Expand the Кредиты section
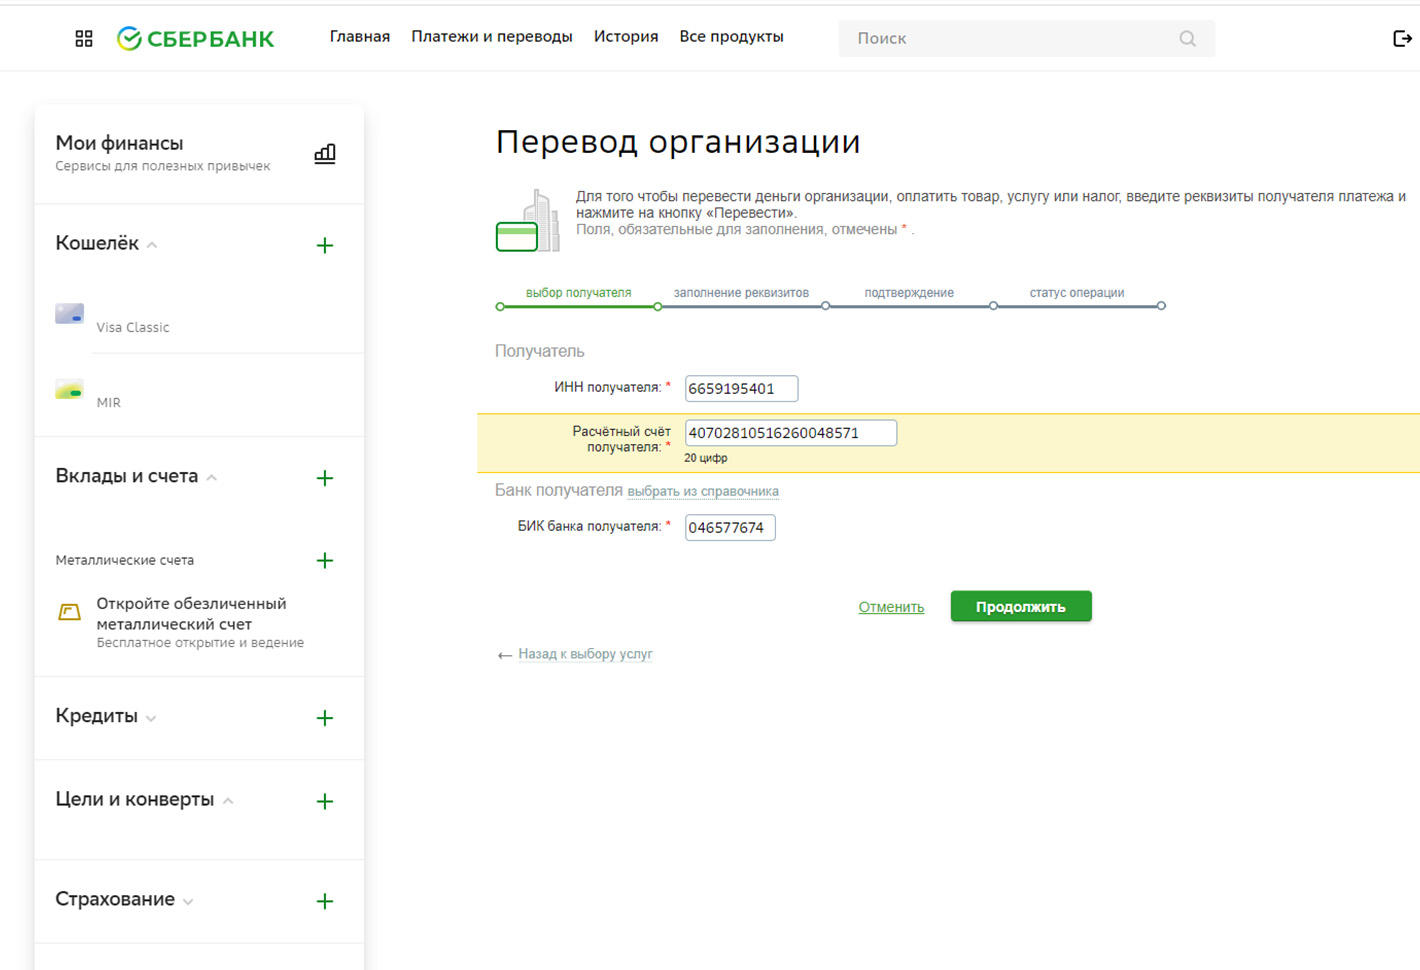Screen dimensions: 1420x970 click(x=151, y=718)
